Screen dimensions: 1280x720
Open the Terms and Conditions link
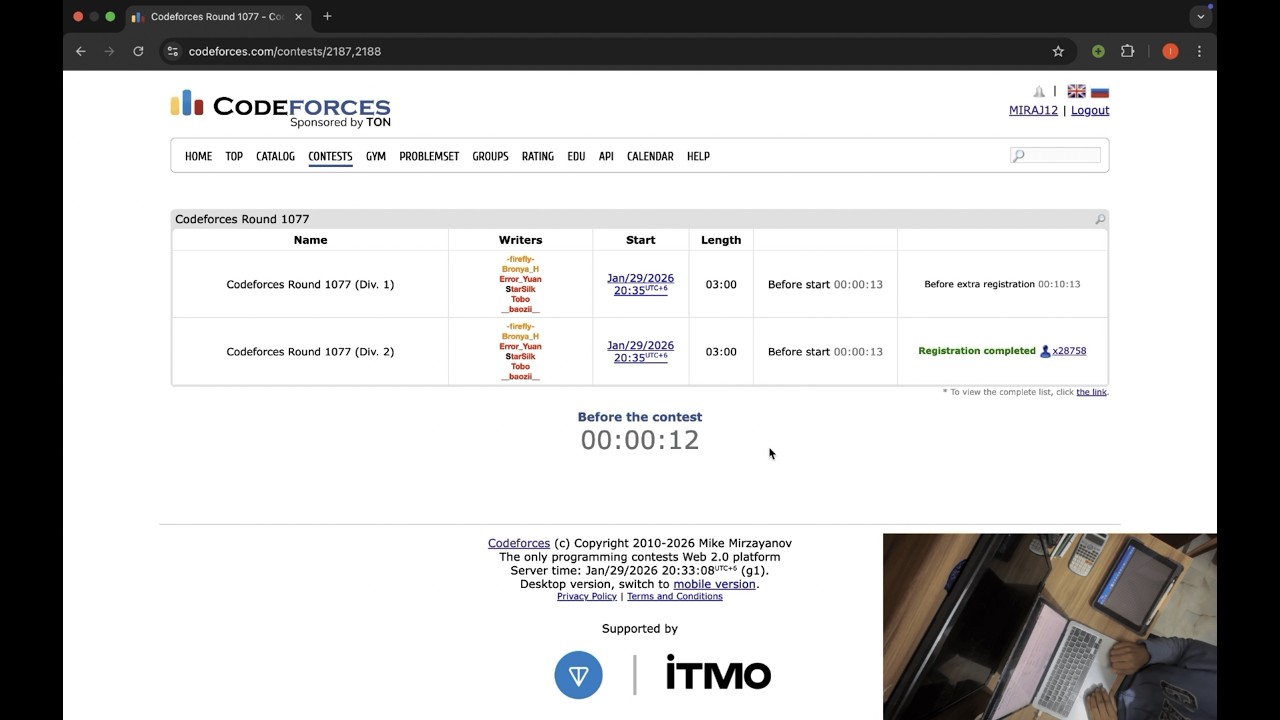click(x=675, y=596)
